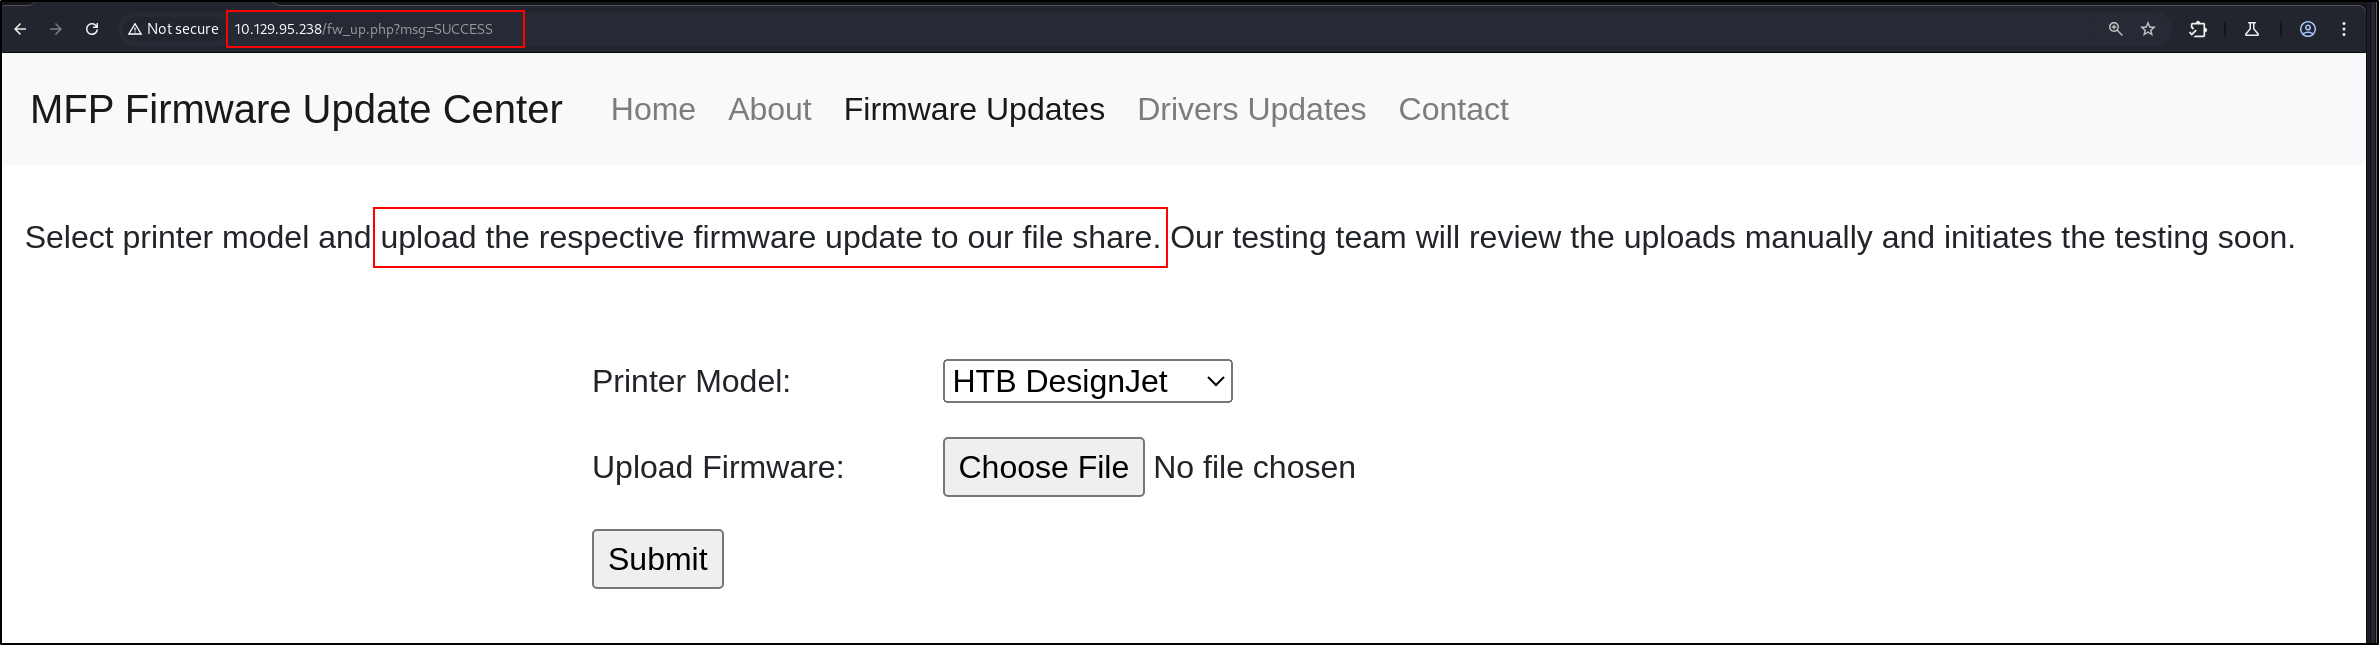This screenshot has height=645, width=2379.
Task: Open the browser extensions puzzle icon
Action: 2198,29
